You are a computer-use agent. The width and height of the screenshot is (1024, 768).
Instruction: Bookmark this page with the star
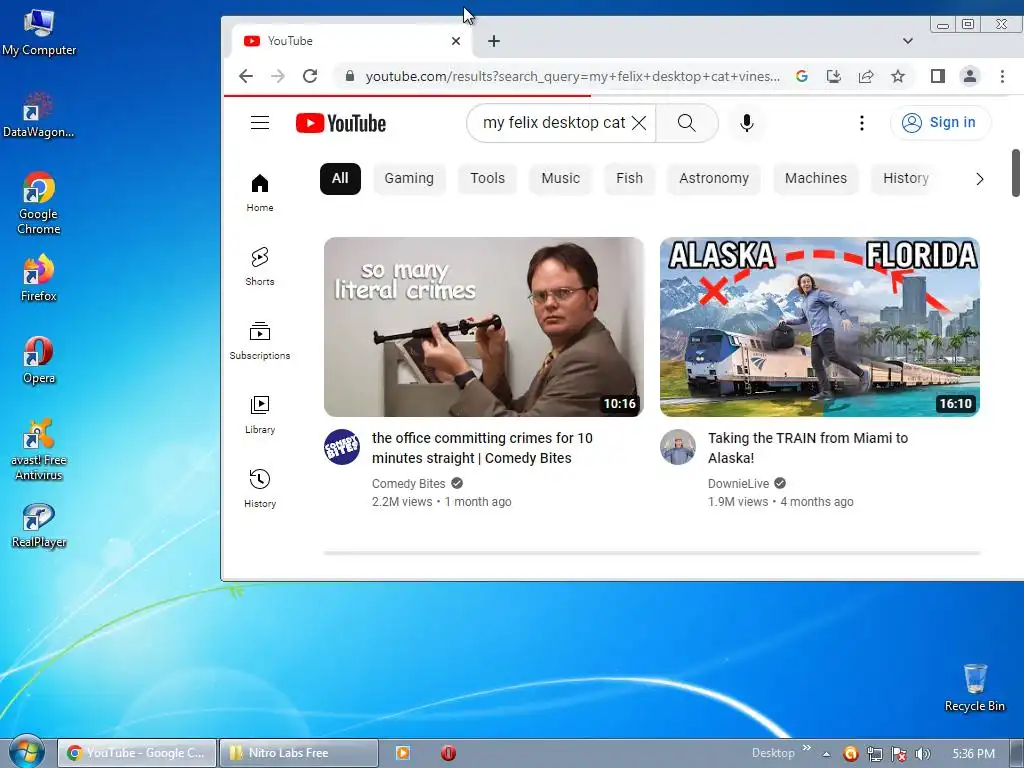click(x=898, y=76)
